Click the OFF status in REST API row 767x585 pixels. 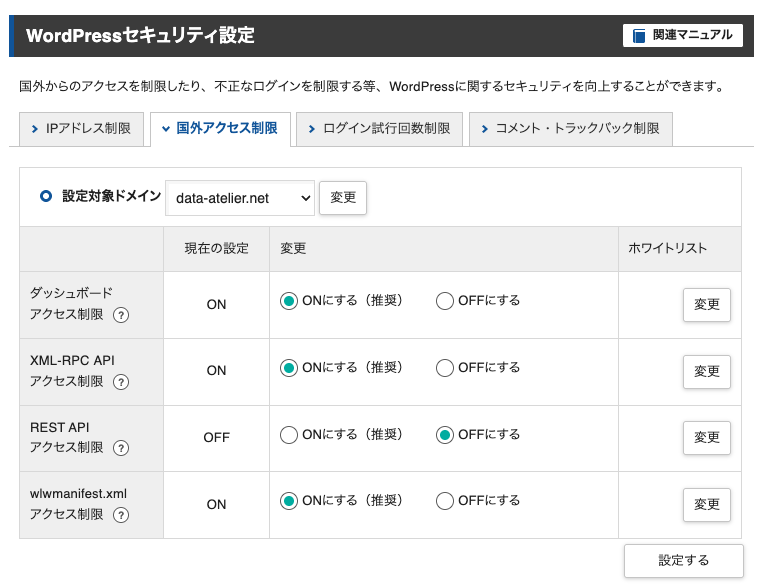(217, 437)
